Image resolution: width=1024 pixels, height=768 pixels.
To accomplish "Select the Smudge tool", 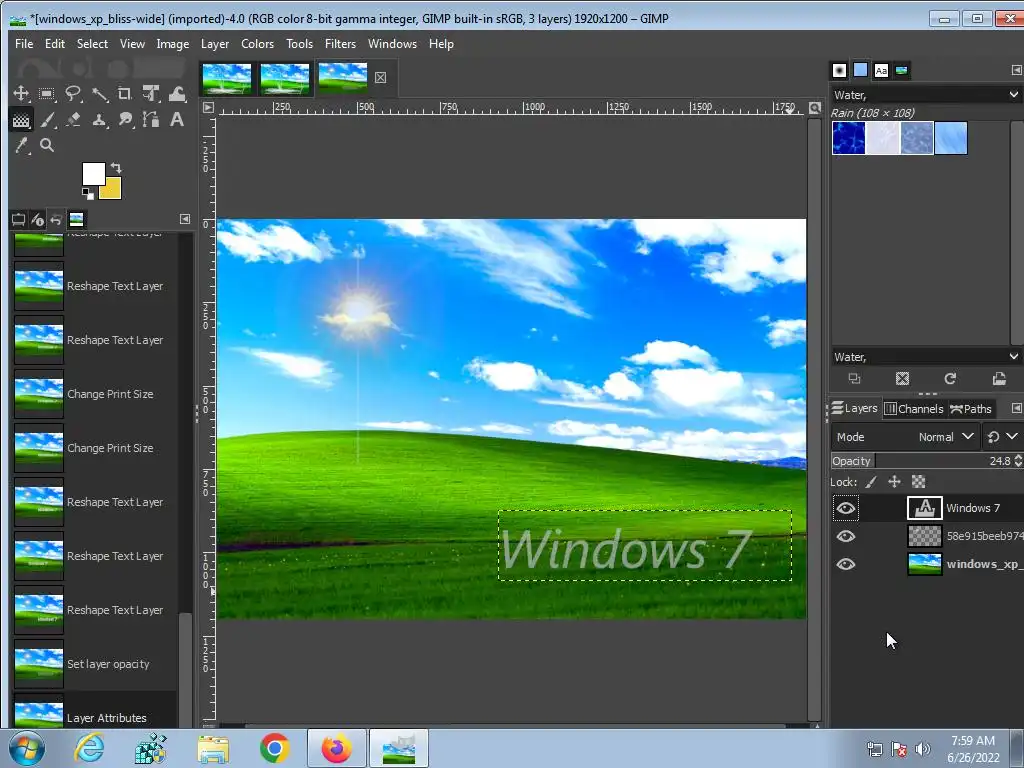I will 125,120.
